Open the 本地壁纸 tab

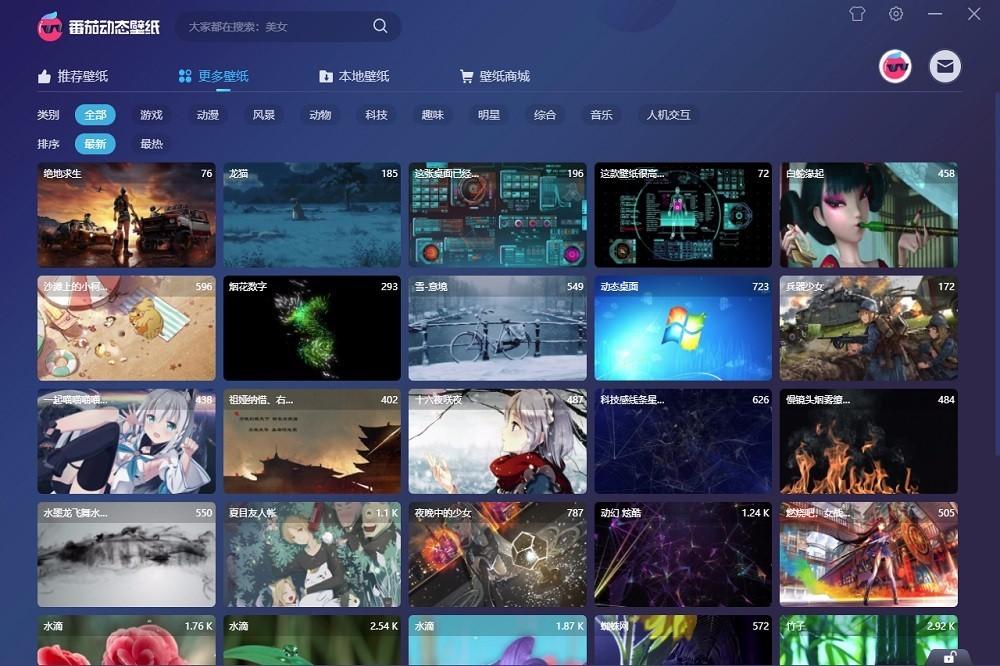354,76
